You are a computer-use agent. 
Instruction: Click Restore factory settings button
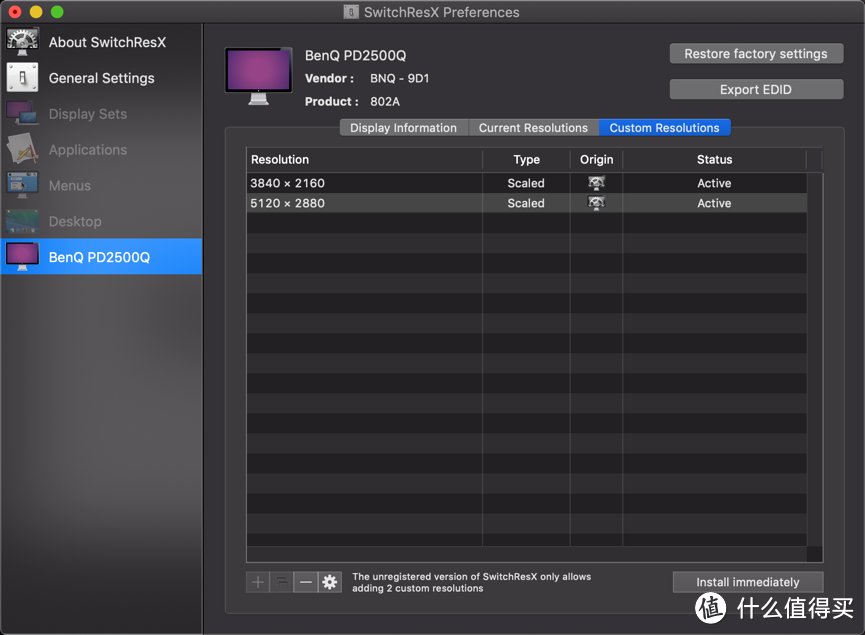point(756,54)
